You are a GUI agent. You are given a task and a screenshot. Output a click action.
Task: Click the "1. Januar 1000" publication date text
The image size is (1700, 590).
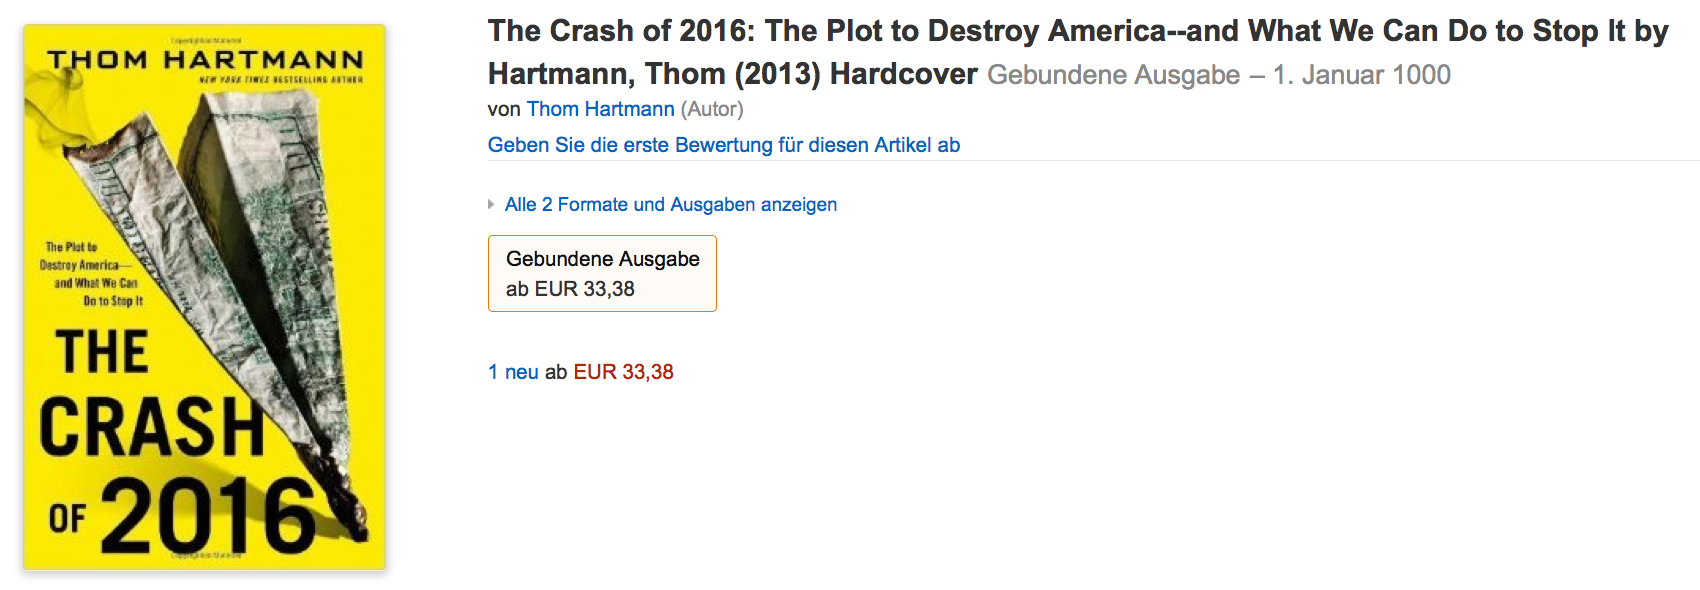tap(1361, 75)
